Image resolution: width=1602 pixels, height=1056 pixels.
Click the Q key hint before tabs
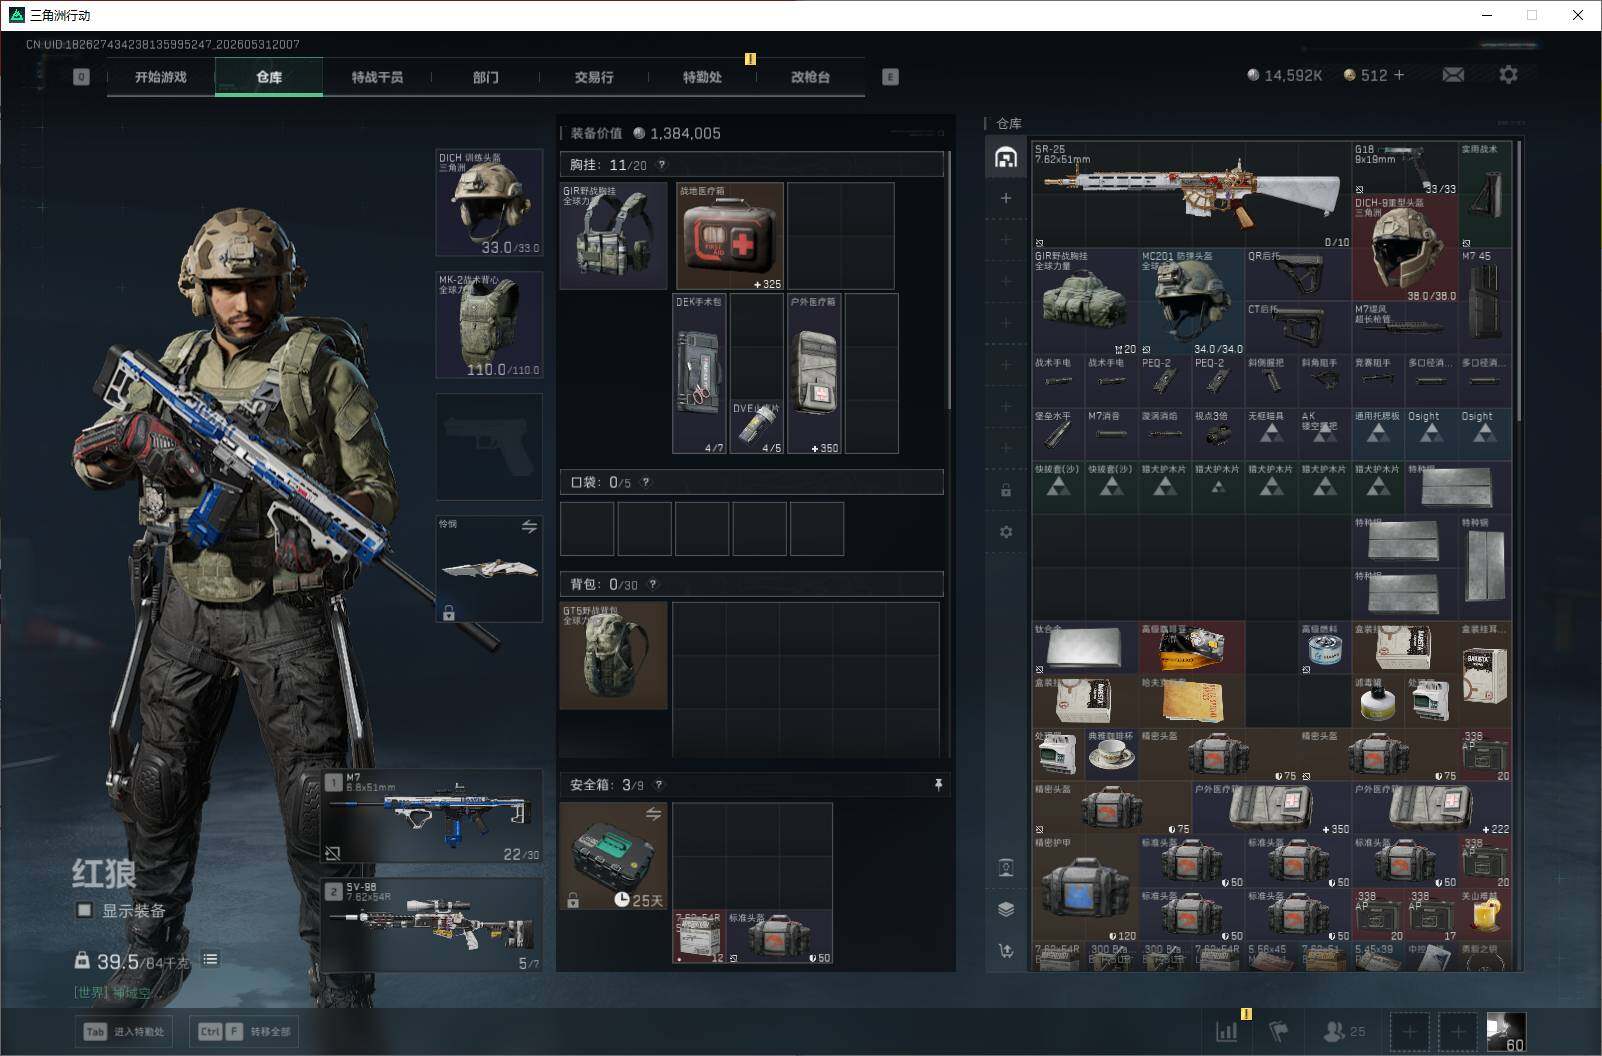click(81, 77)
